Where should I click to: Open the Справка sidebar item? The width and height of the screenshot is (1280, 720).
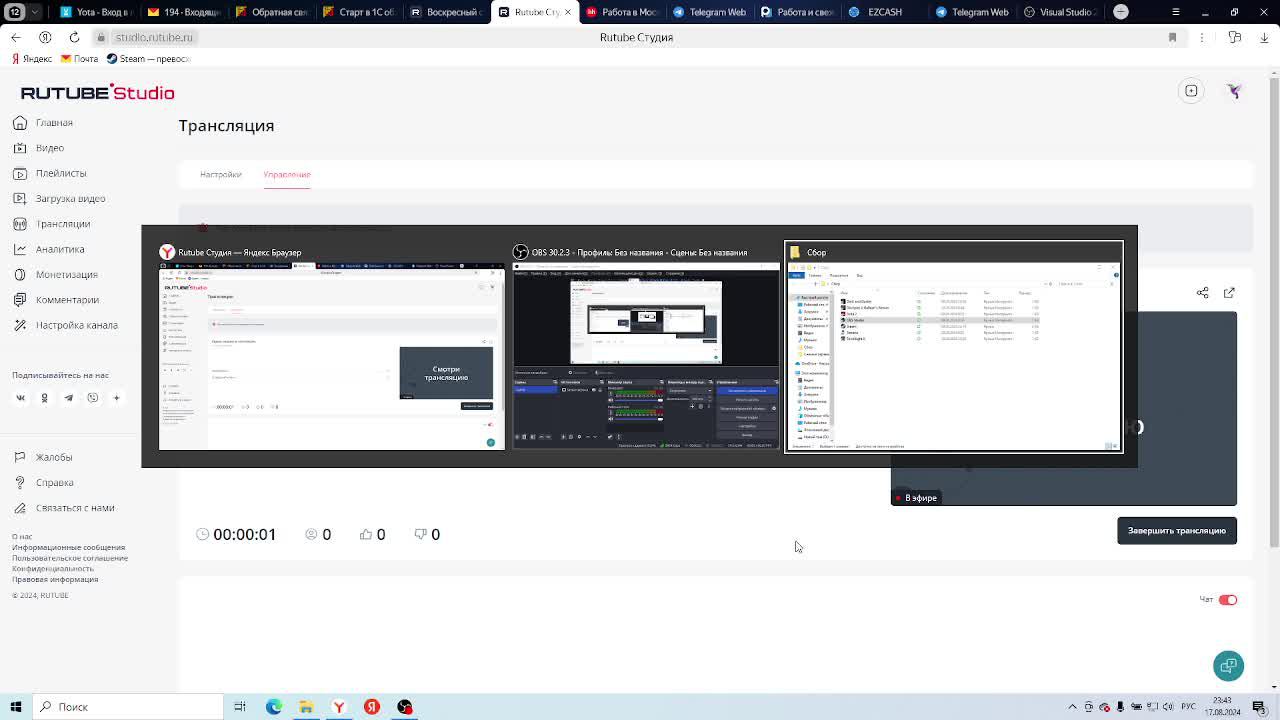(x=43, y=483)
